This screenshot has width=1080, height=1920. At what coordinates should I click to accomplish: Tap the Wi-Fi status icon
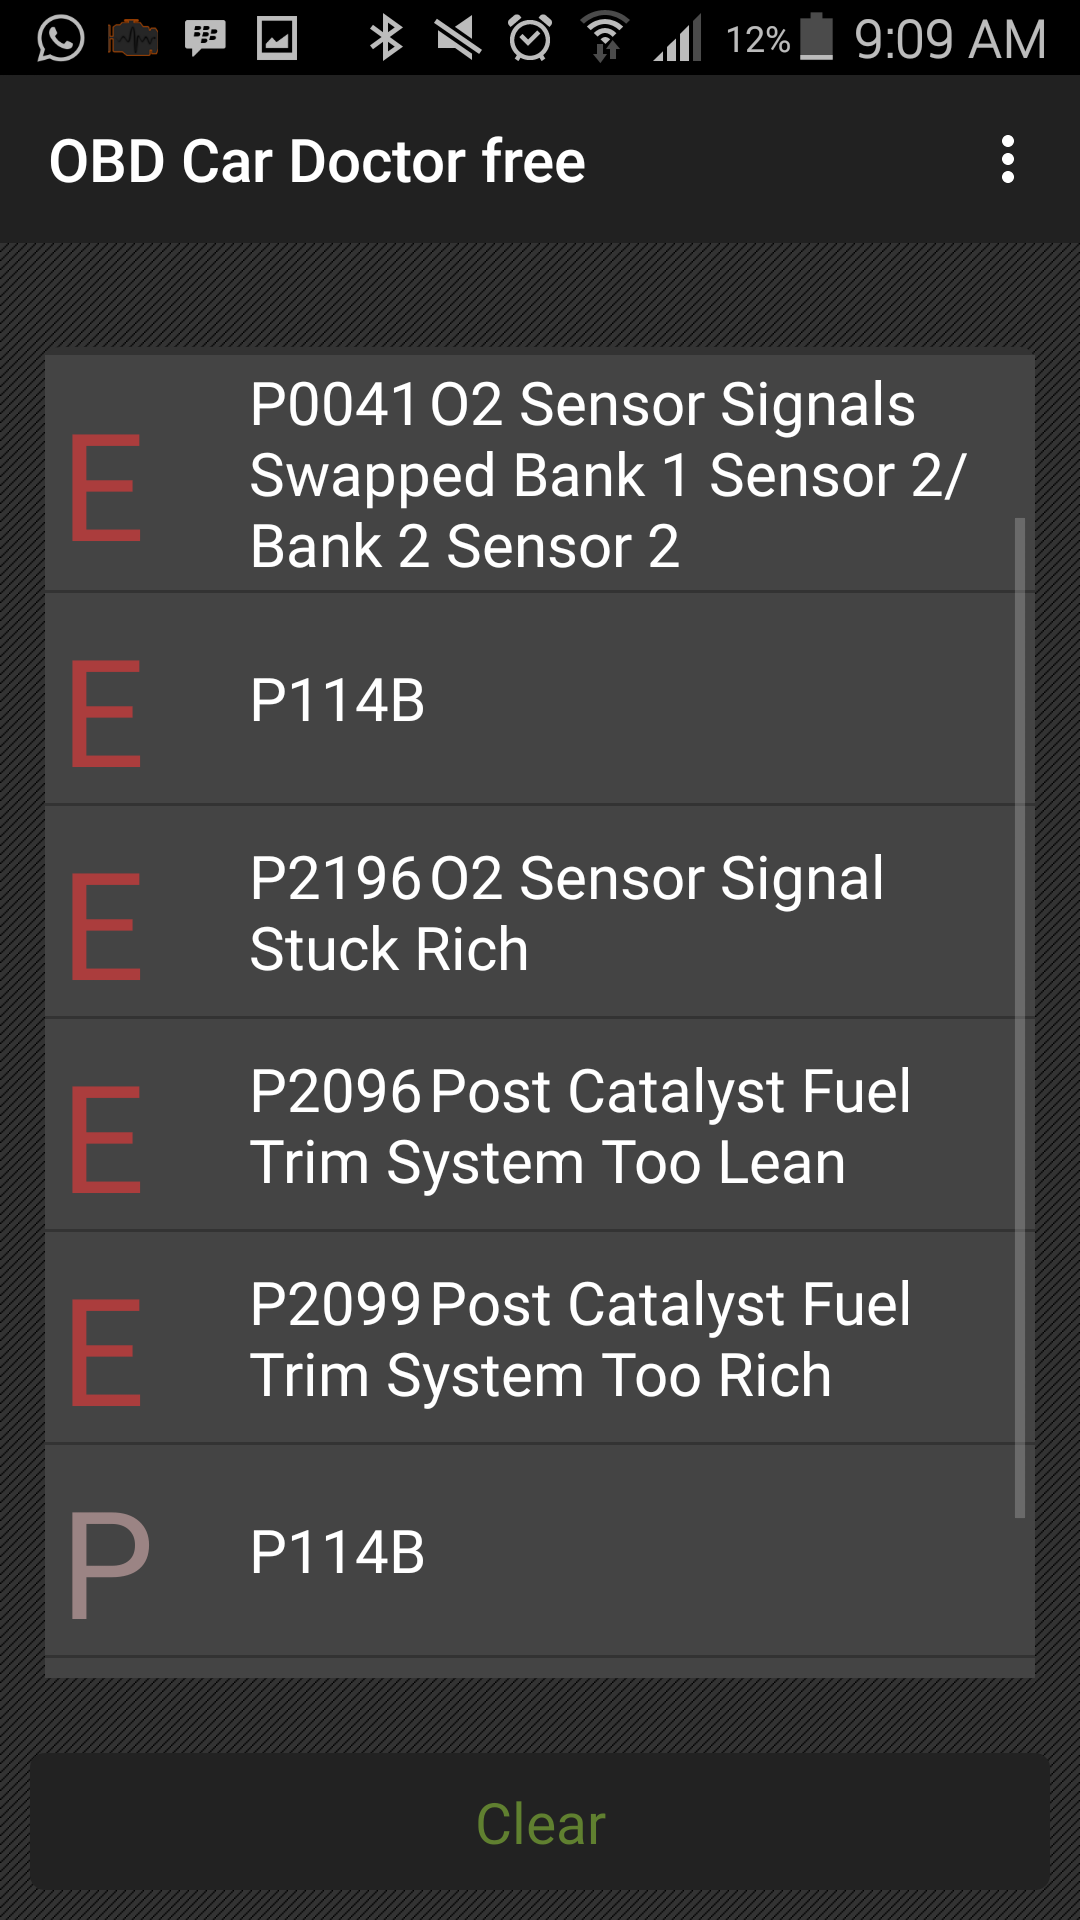tap(605, 39)
